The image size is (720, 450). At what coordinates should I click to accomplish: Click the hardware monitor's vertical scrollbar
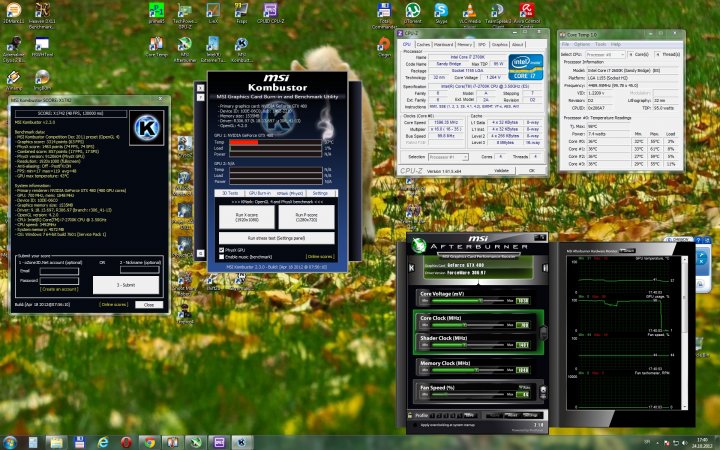[686, 333]
